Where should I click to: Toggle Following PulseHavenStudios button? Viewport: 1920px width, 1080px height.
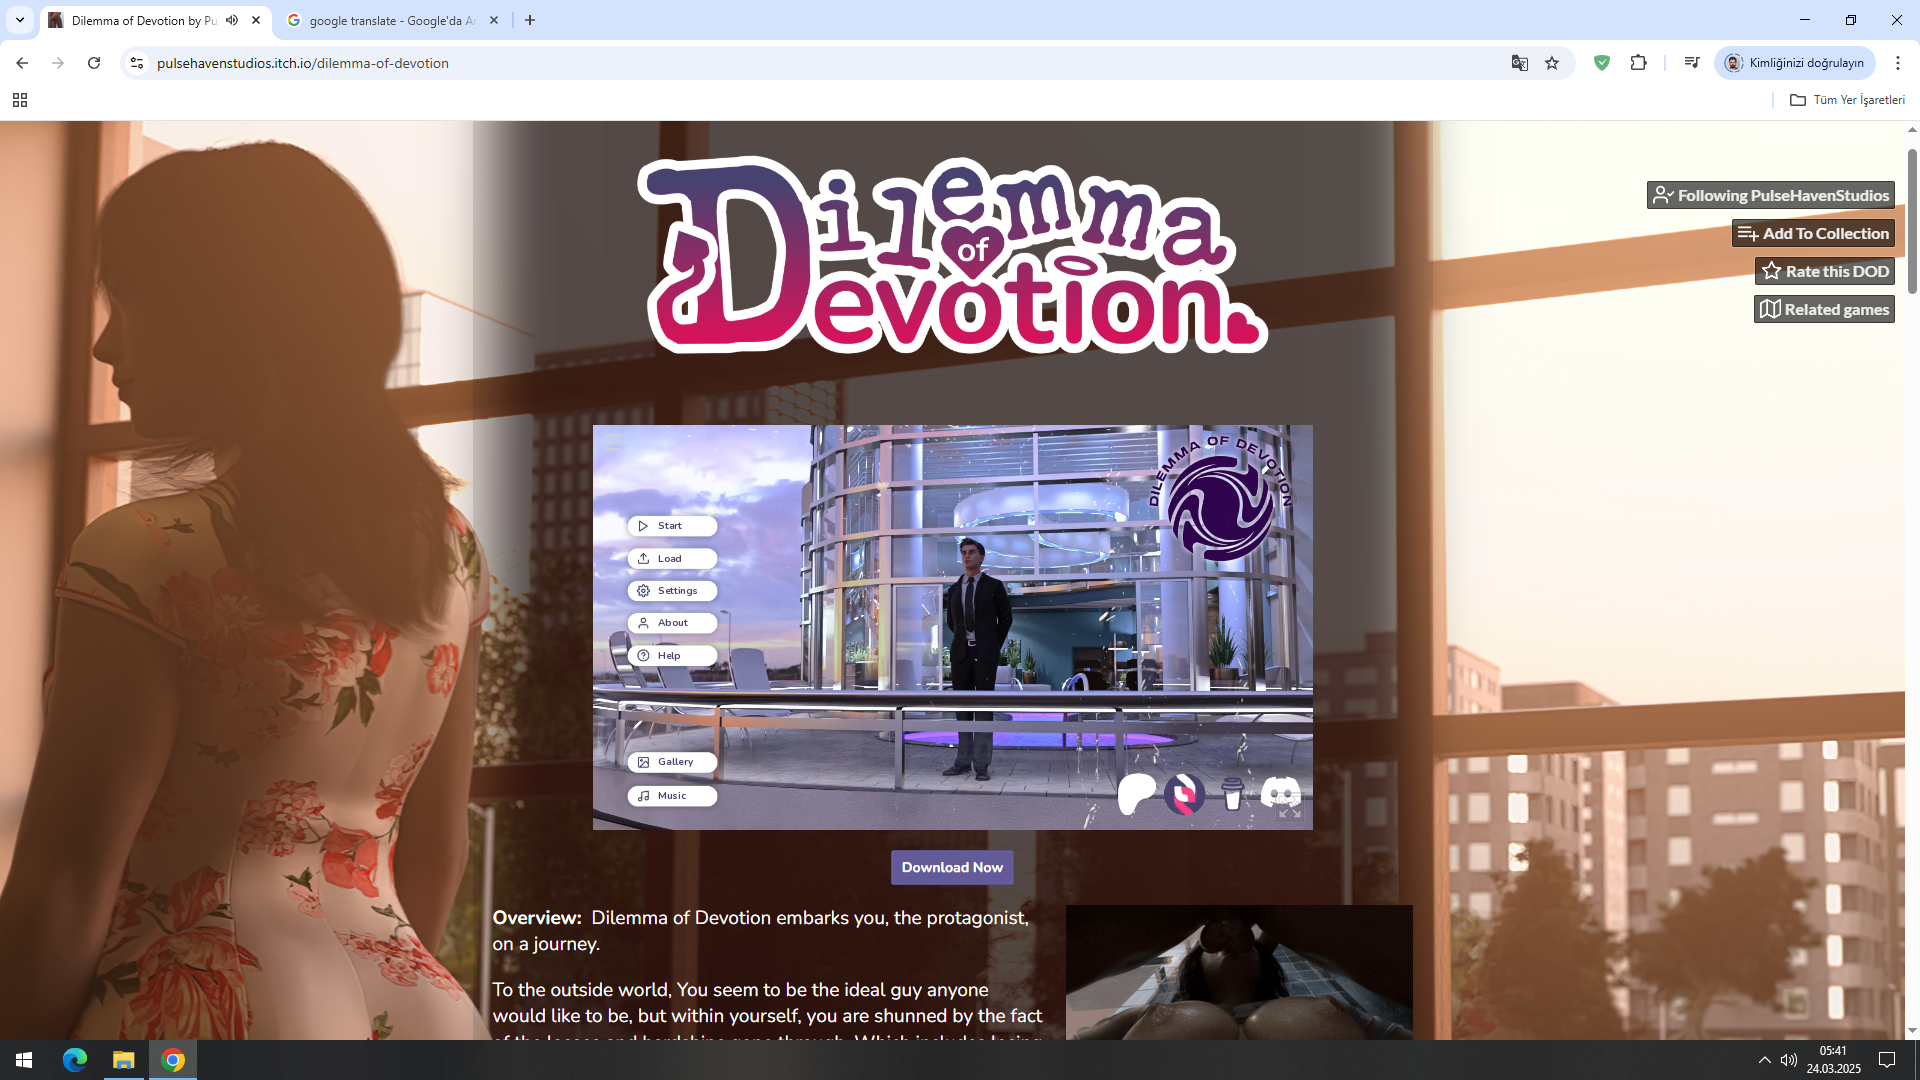pyautogui.click(x=1770, y=195)
